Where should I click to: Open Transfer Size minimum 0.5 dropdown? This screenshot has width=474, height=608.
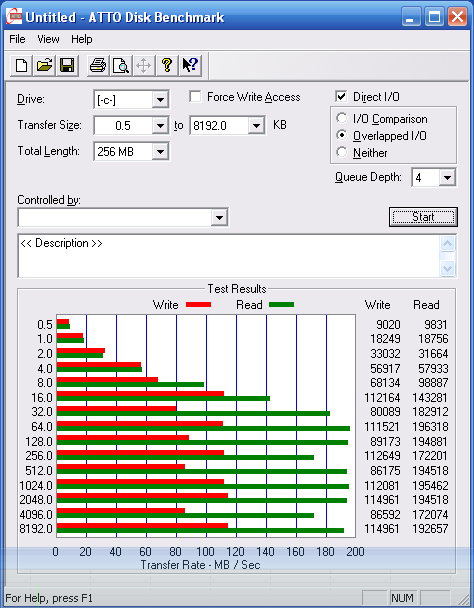(160, 126)
